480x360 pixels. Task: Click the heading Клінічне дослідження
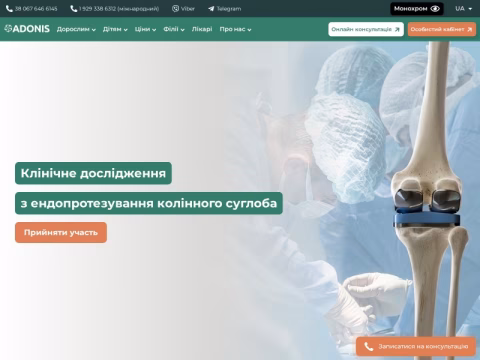[93, 173]
